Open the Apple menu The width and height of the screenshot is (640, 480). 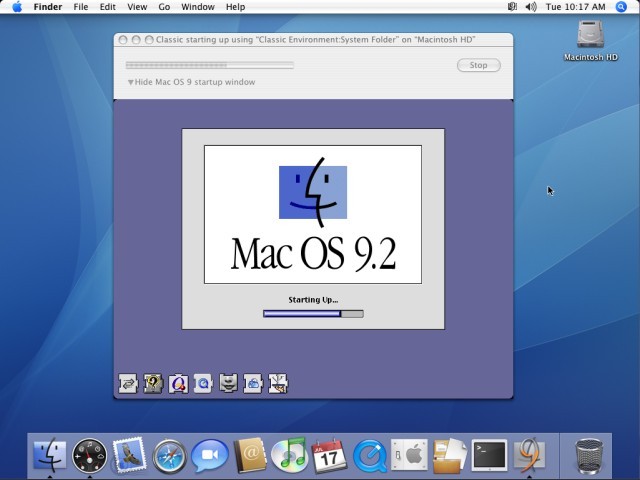17,7
